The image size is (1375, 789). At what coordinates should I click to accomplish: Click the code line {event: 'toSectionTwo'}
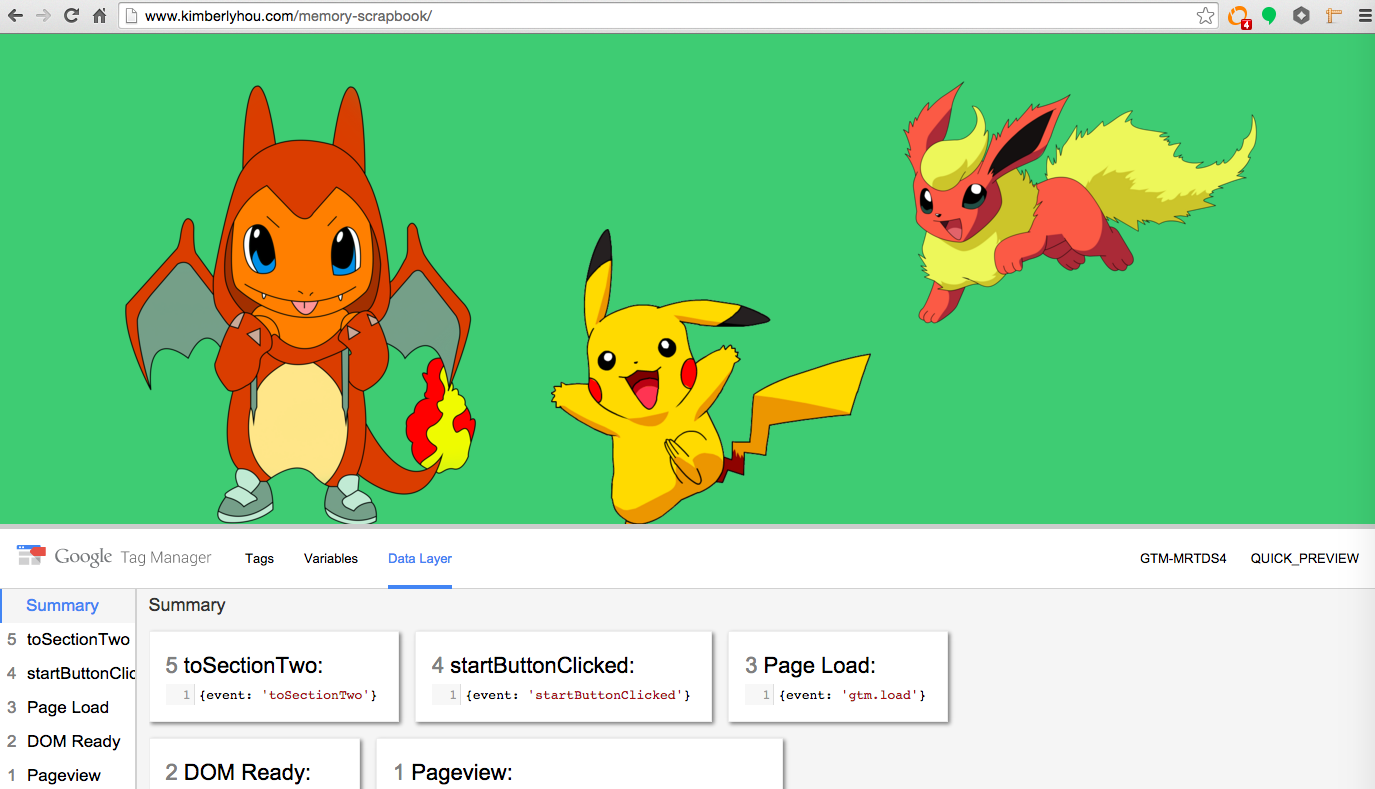pyautogui.click(x=288, y=695)
